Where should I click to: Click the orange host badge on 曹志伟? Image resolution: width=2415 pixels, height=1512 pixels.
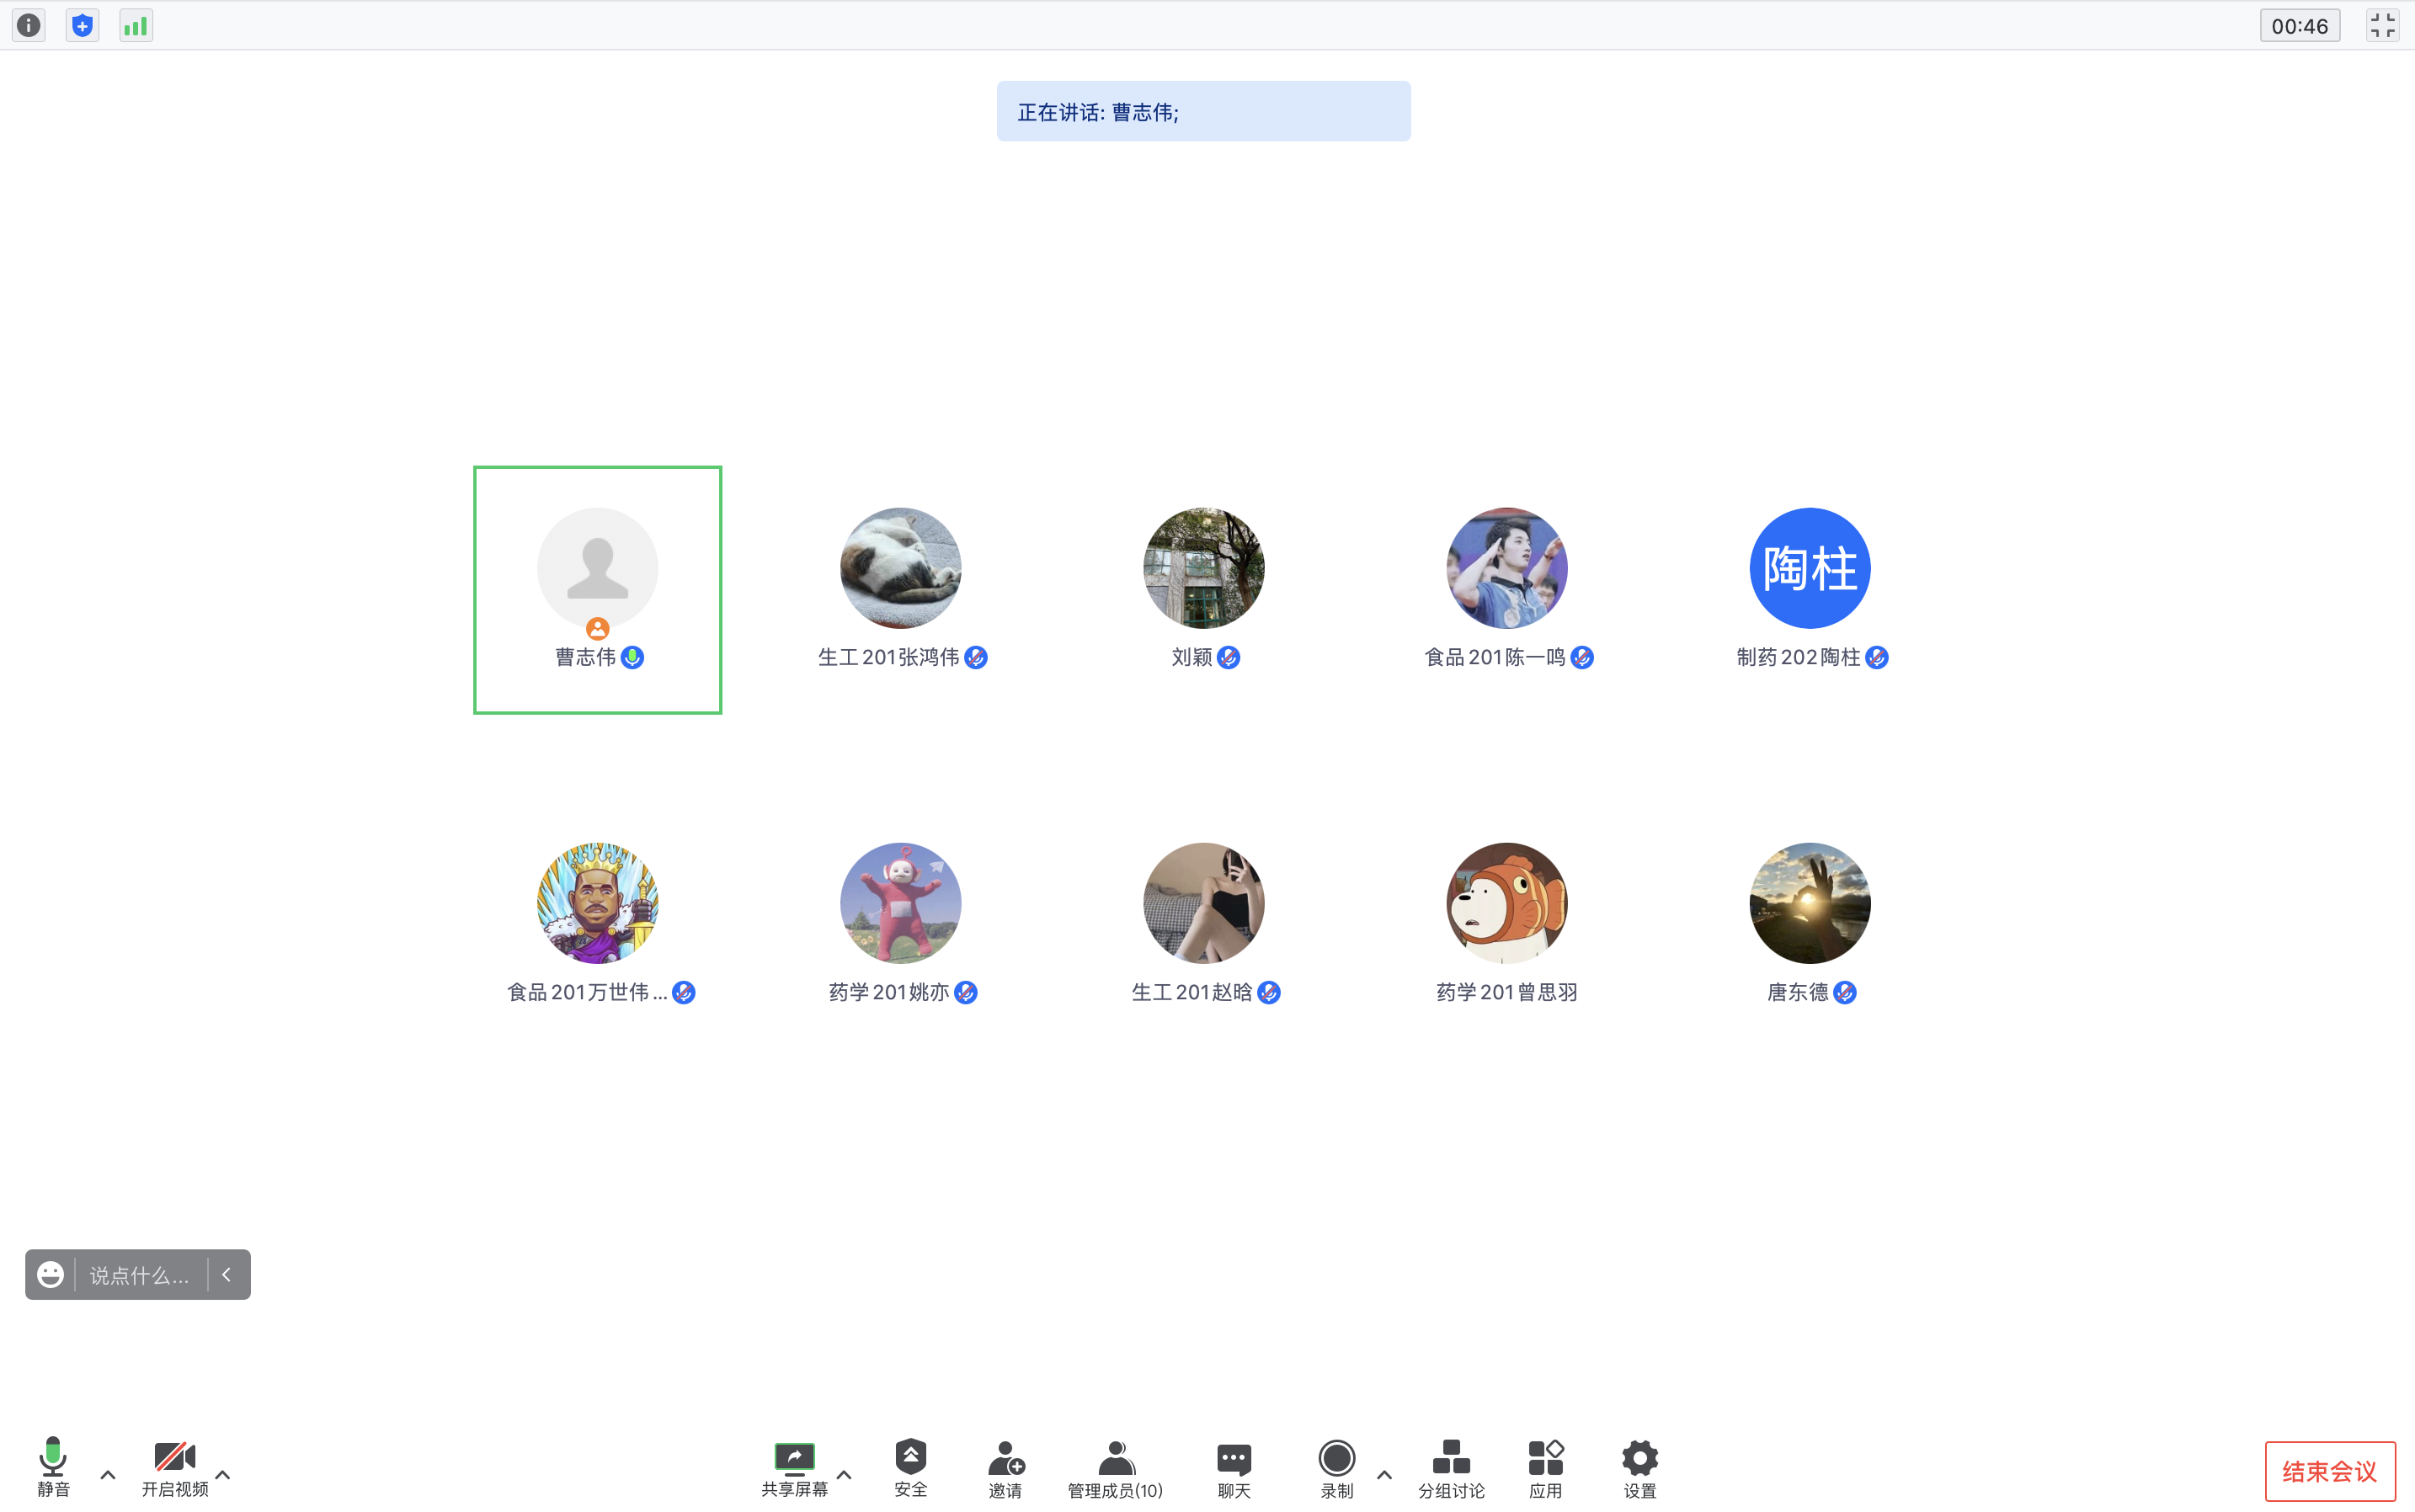pyautogui.click(x=598, y=628)
